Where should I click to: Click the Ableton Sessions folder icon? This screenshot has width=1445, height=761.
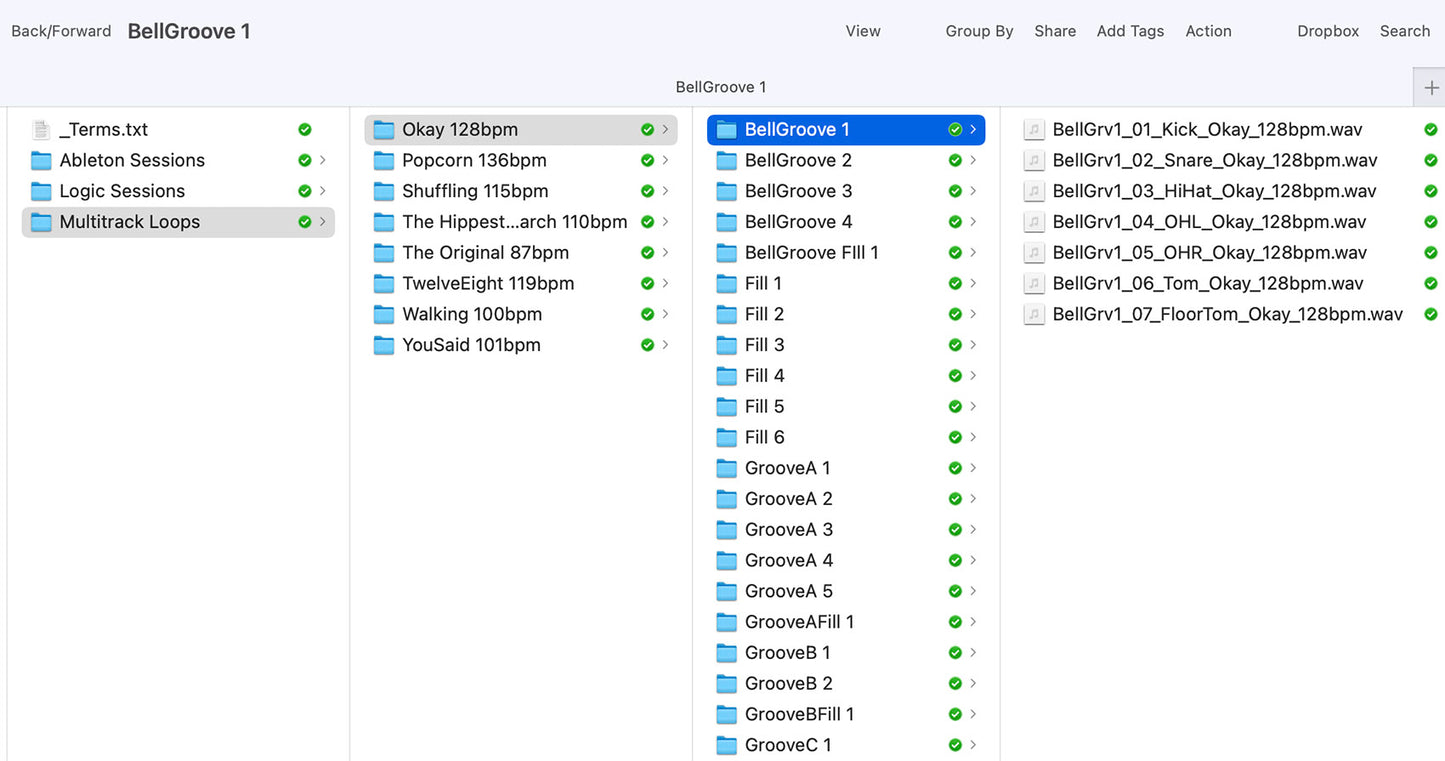point(41,161)
